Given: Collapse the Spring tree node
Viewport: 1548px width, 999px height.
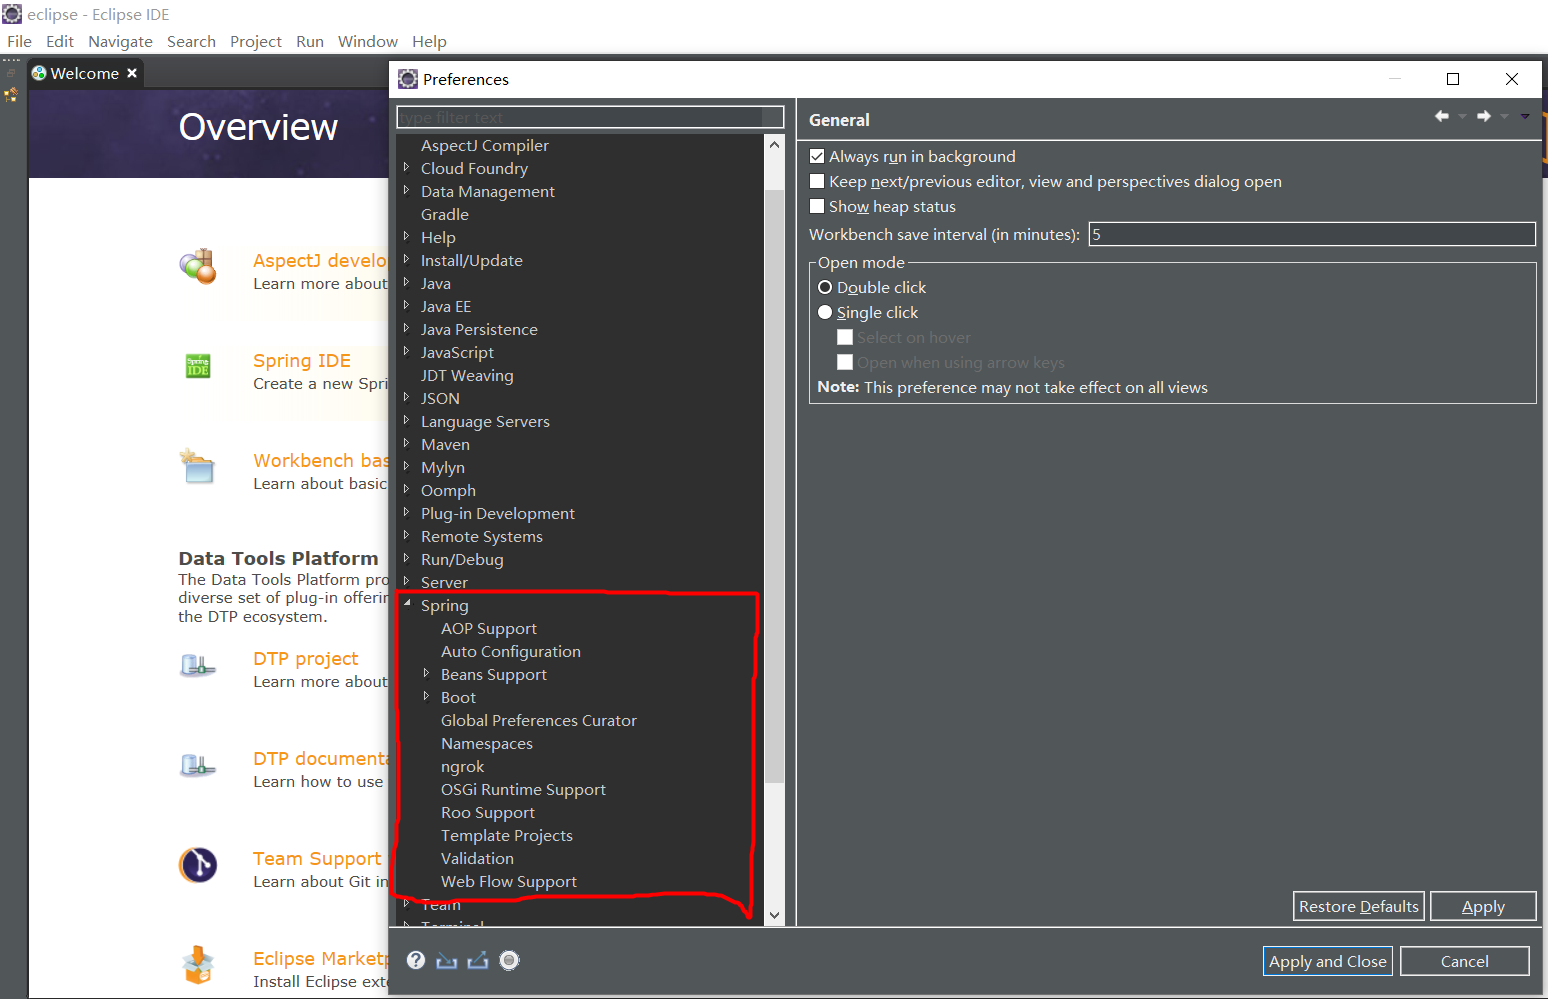Looking at the screenshot, I should [406, 604].
